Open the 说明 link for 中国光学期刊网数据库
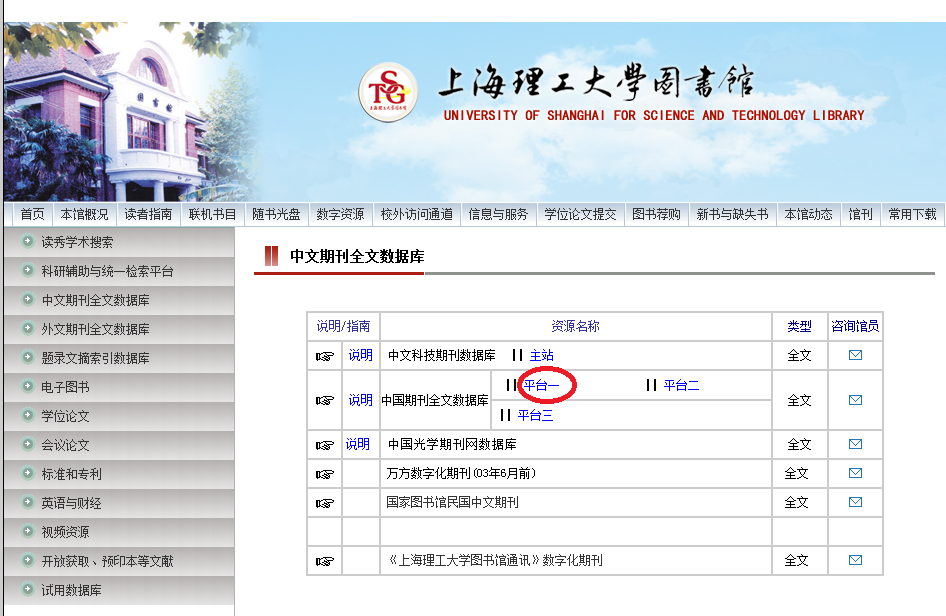The width and height of the screenshot is (946, 616). click(357, 444)
